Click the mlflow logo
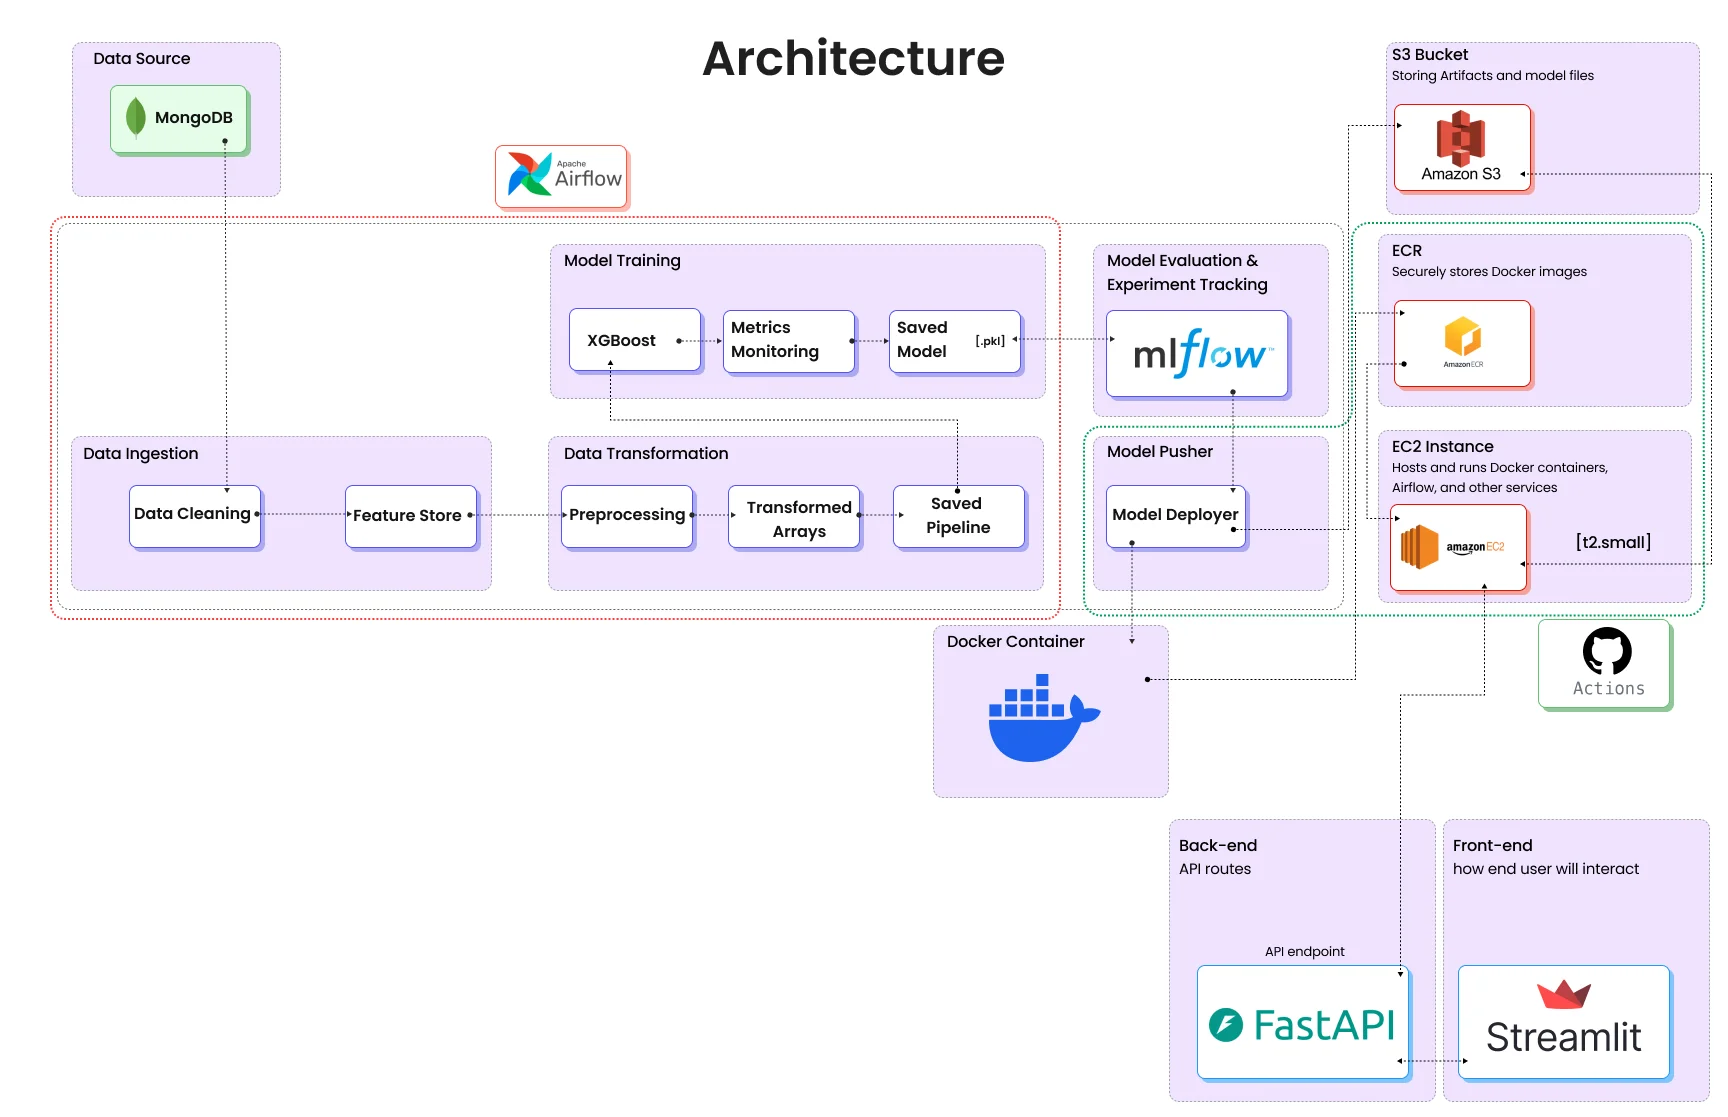Screen dimensions: 1728x1117 coord(1203,354)
